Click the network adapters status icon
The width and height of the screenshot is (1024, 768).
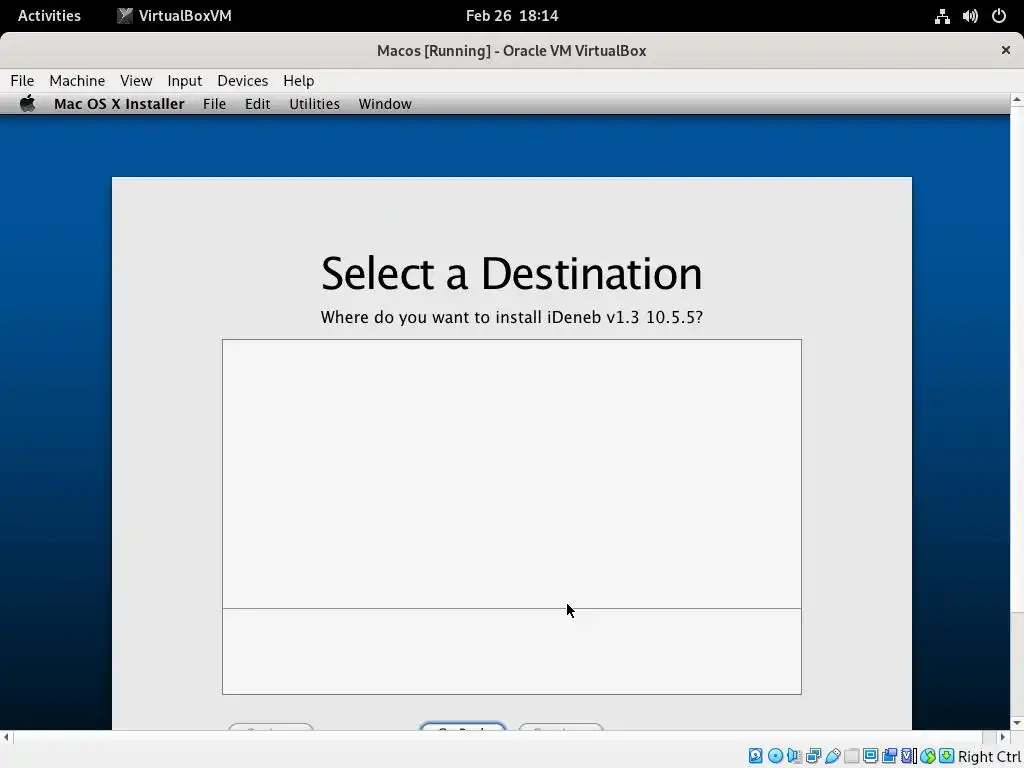pyautogui.click(x=814, y=756)
